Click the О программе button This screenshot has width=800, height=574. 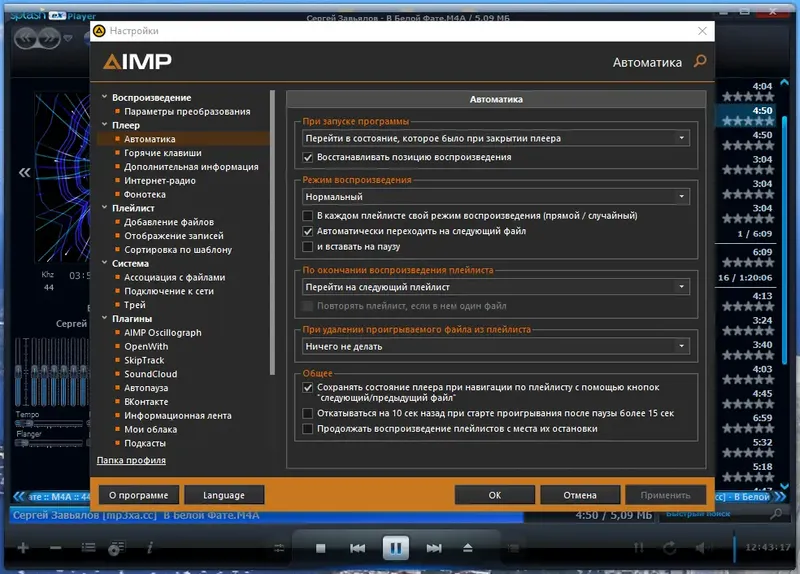pyautogui.click(x=138, y=495)
